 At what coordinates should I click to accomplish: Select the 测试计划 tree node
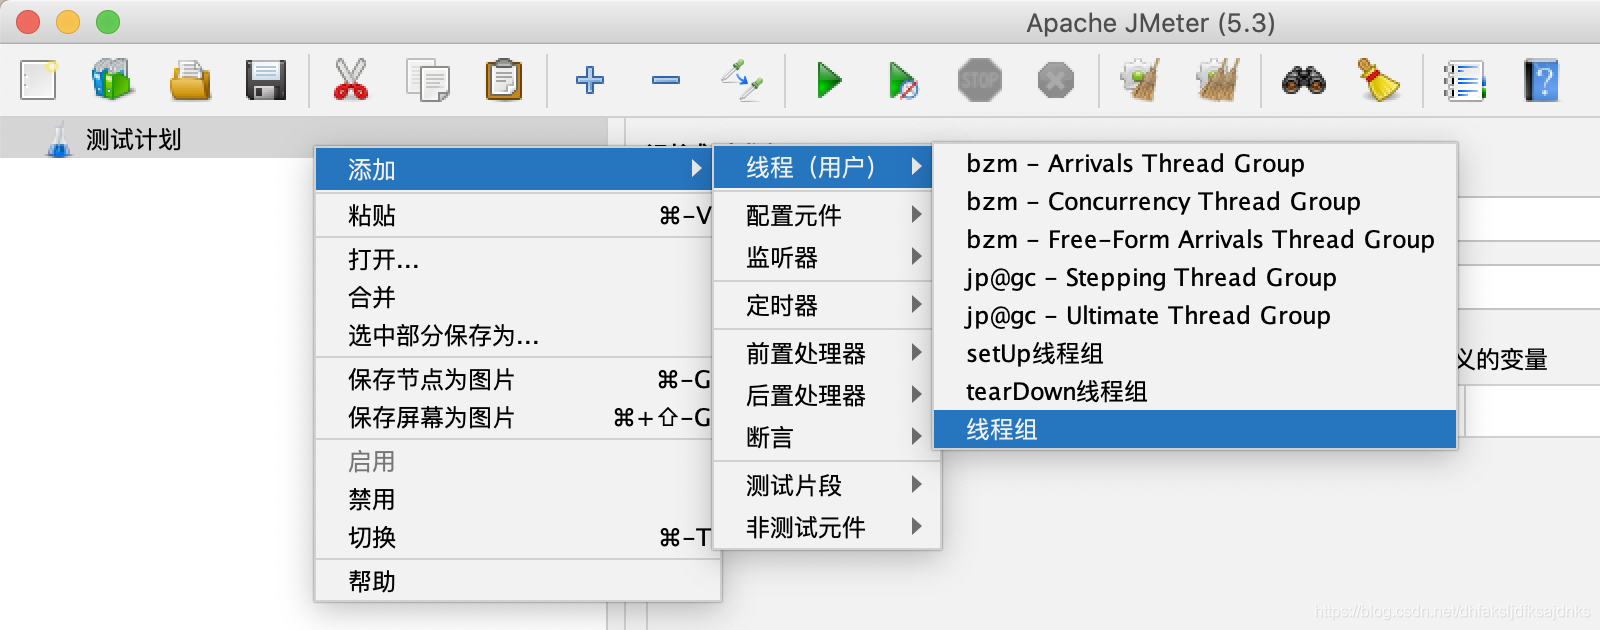[133, 139]
